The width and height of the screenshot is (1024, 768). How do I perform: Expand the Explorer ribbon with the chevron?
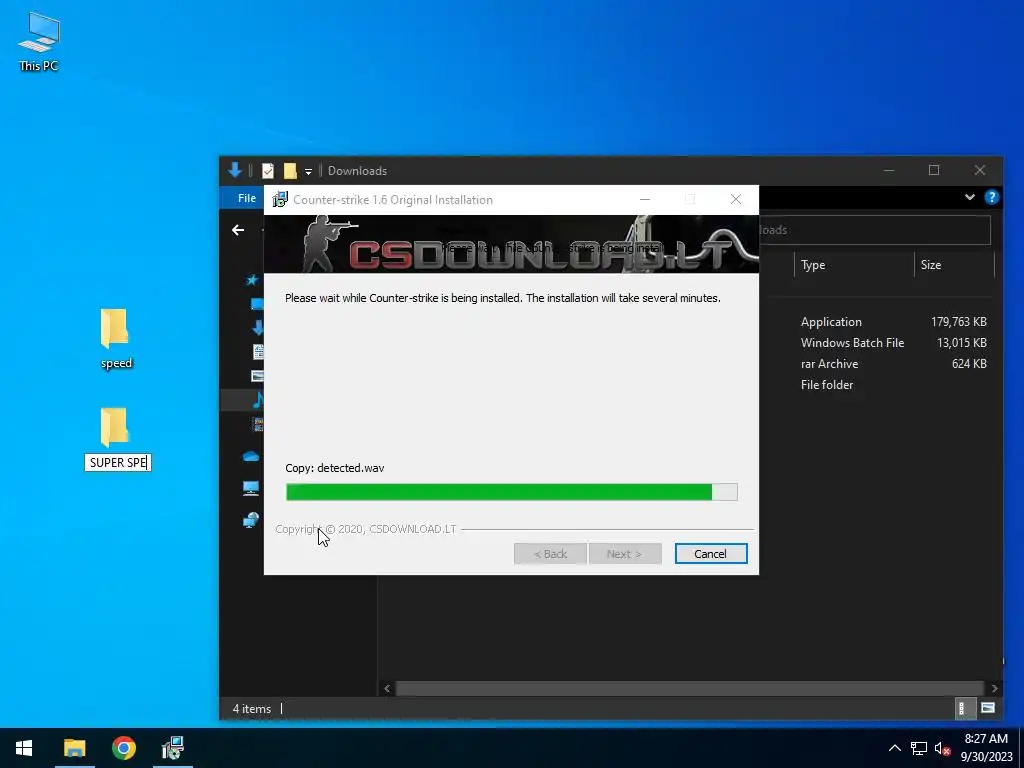coord(970,197)
